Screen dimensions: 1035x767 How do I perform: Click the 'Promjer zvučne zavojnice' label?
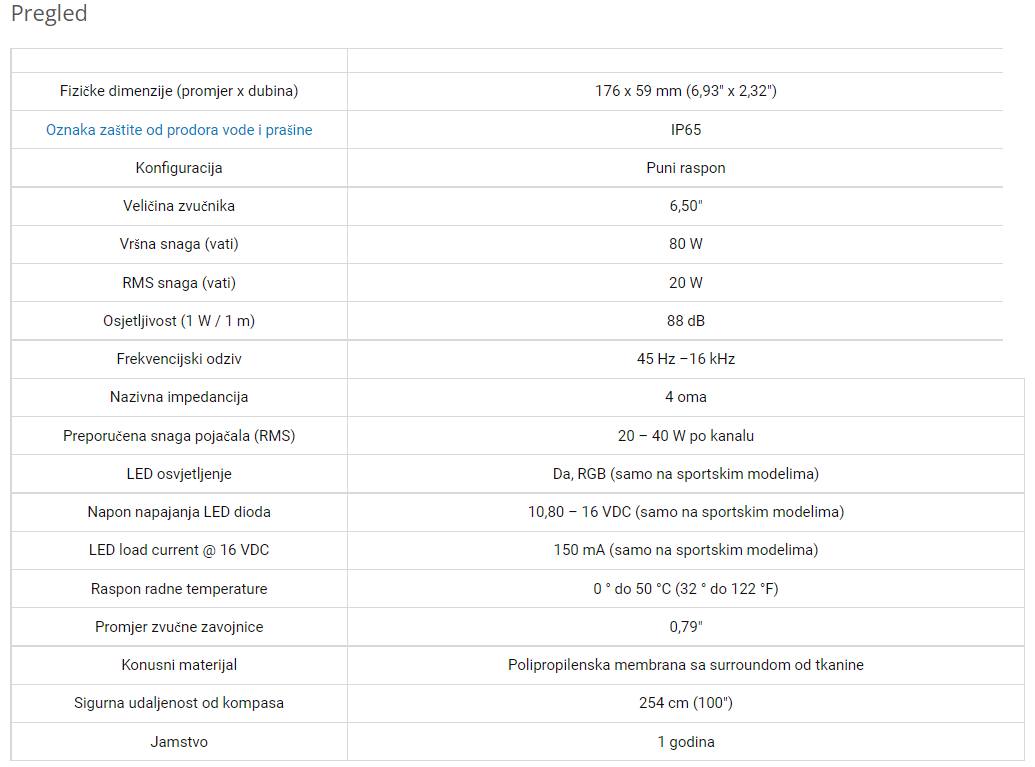coord(179,628)
